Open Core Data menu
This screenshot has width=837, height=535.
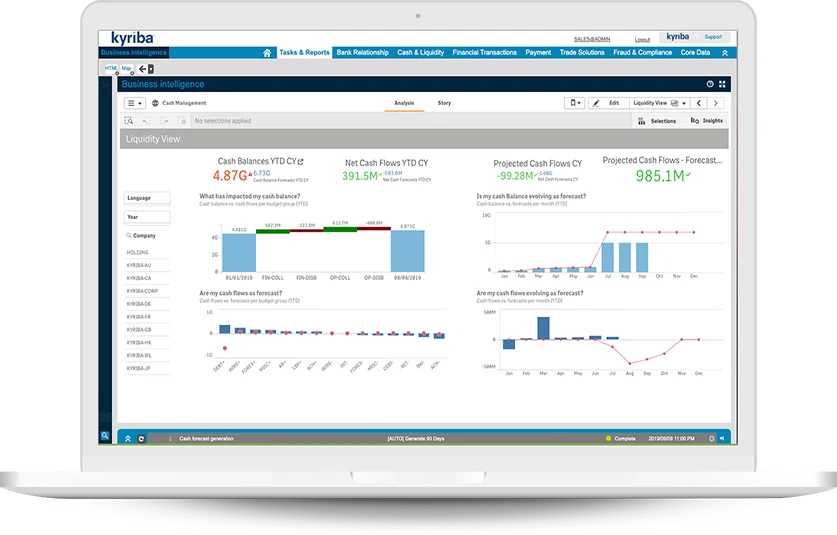pyautogui.click(x=696, y=52)
